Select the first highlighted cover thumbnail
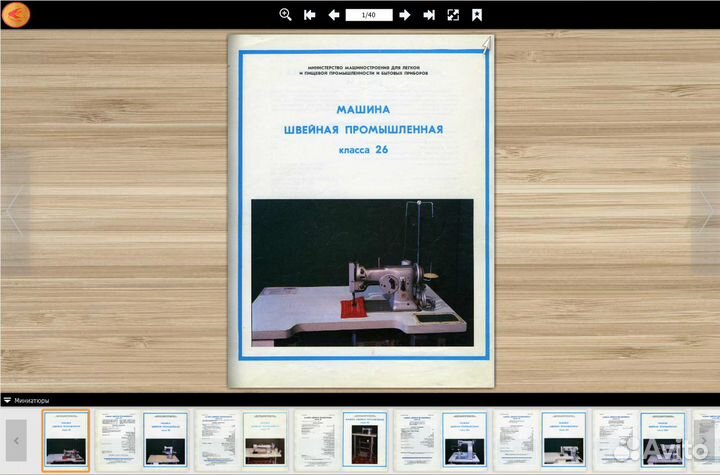Viewport: 720px width, 475px height. point(65,439)
